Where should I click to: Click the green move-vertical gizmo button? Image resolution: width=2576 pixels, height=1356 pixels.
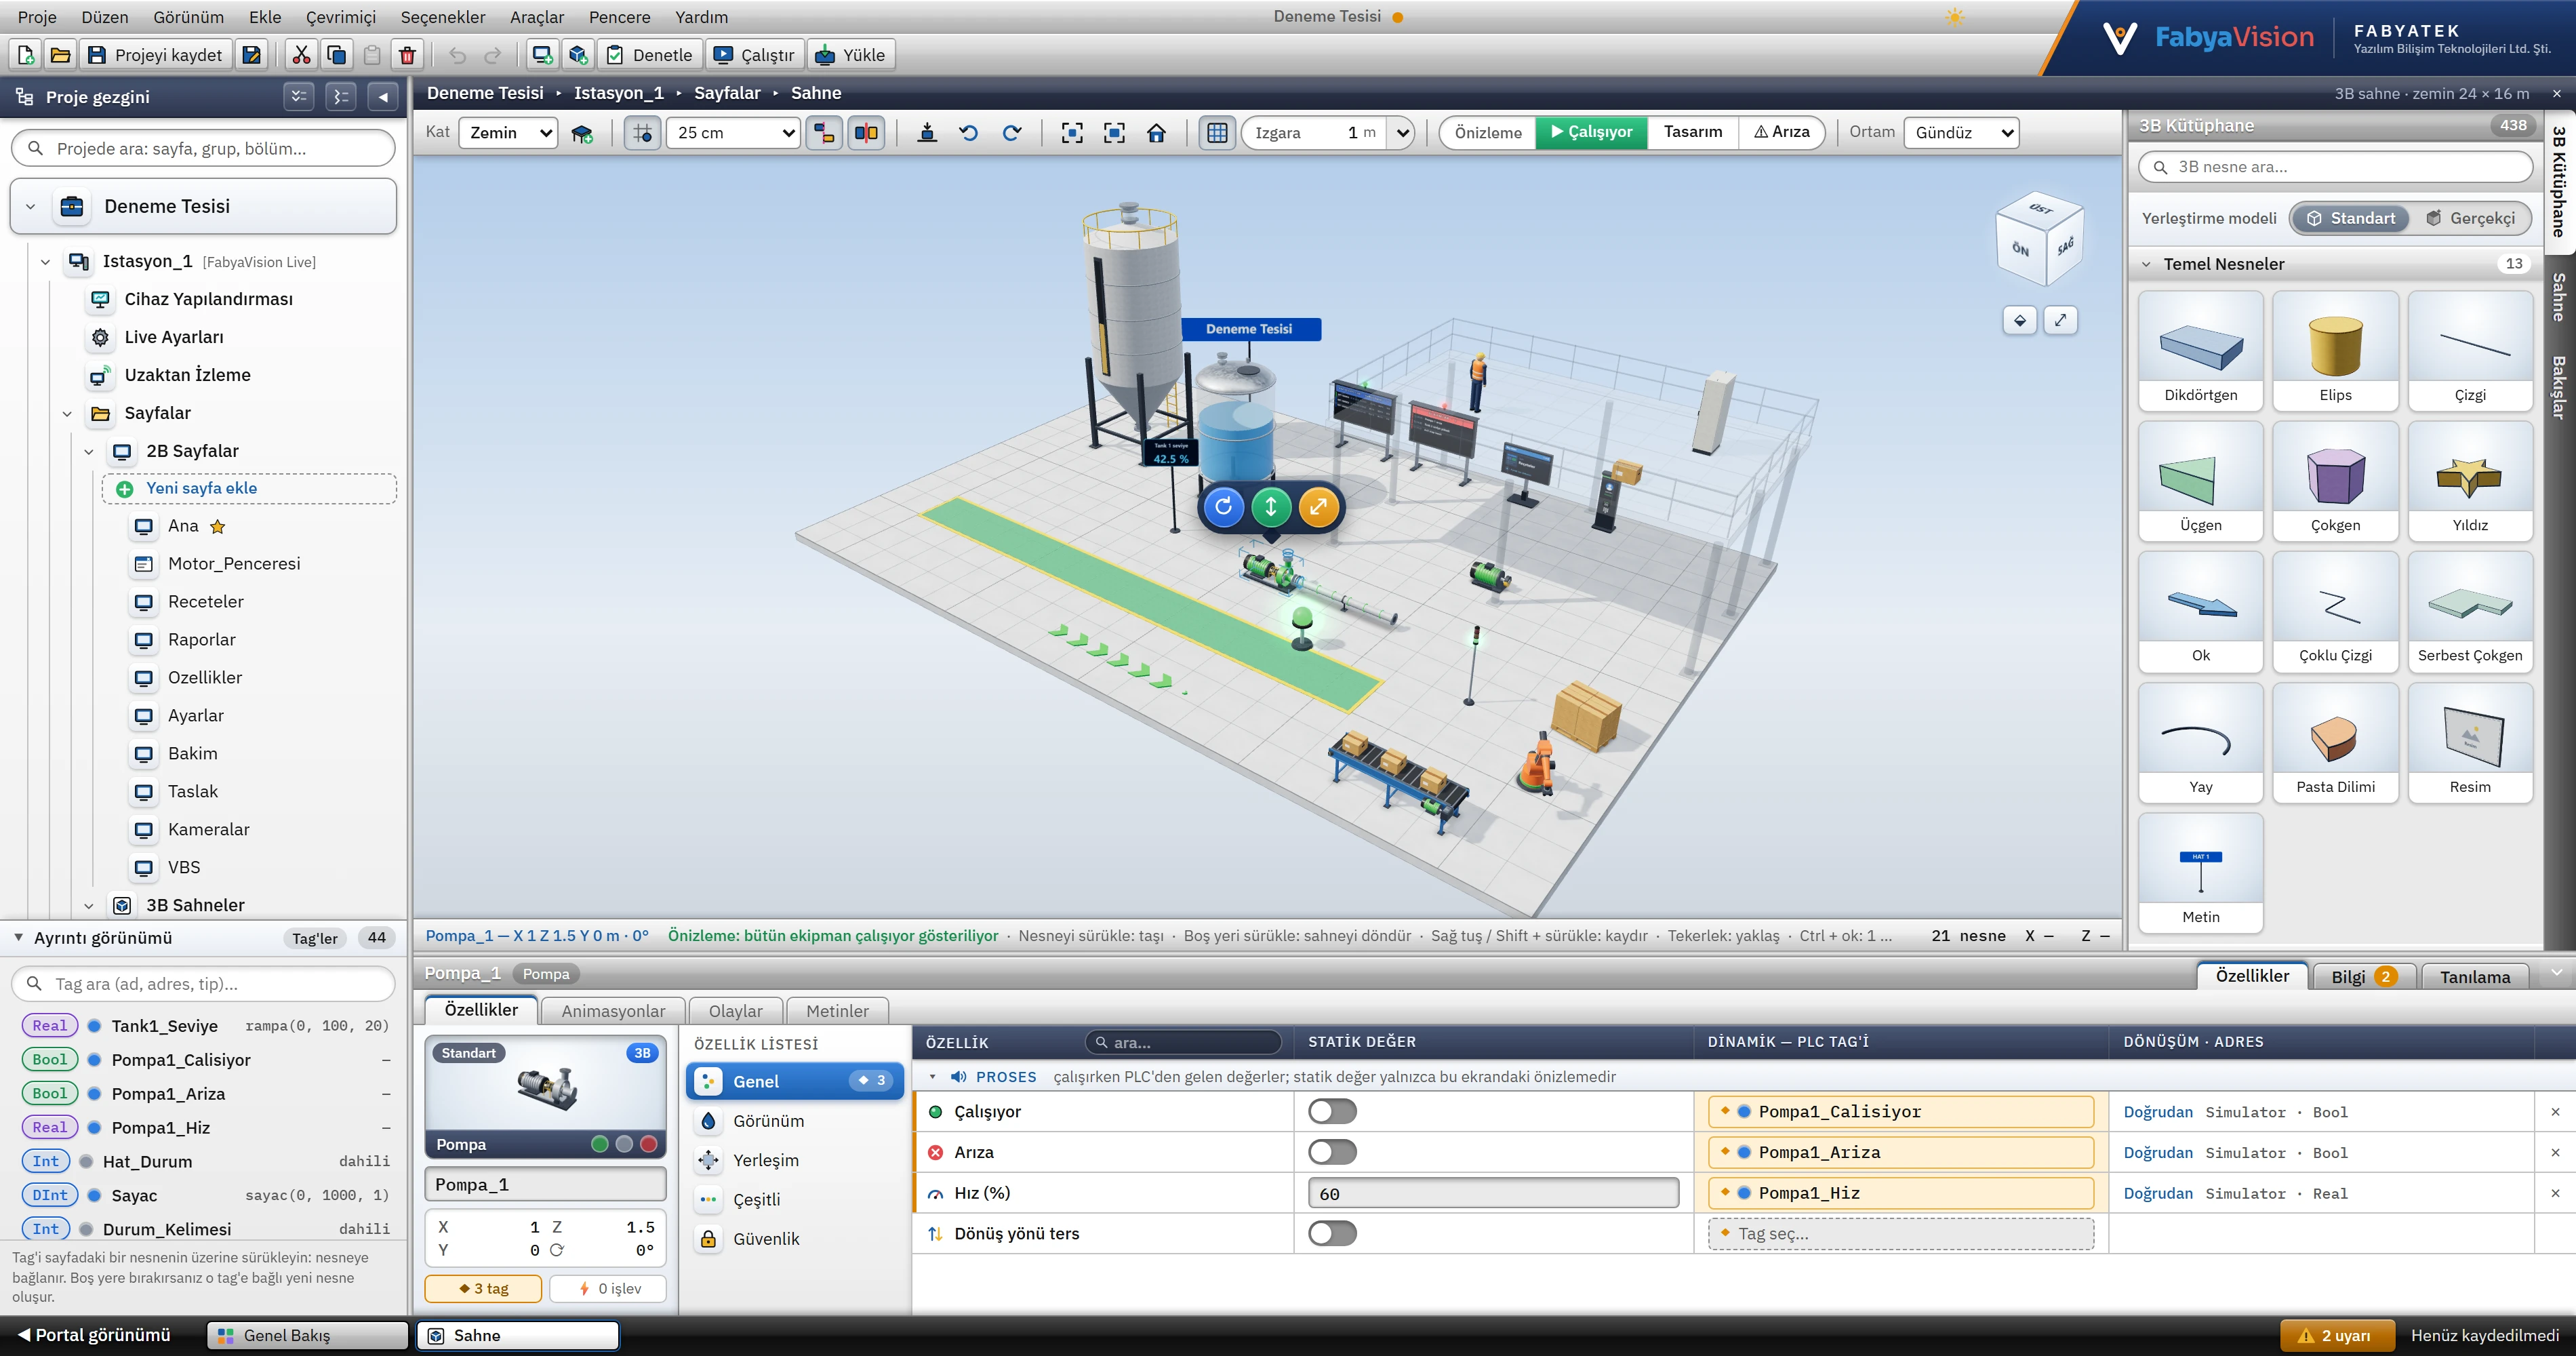coord(1271,506)
